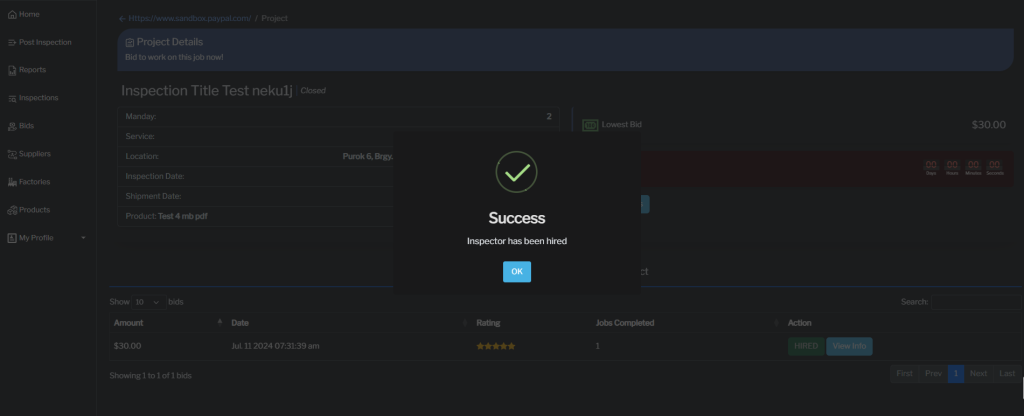Click the Seconds countdown box
This screenshot has width=1024, height=416.
click(995, 168)
